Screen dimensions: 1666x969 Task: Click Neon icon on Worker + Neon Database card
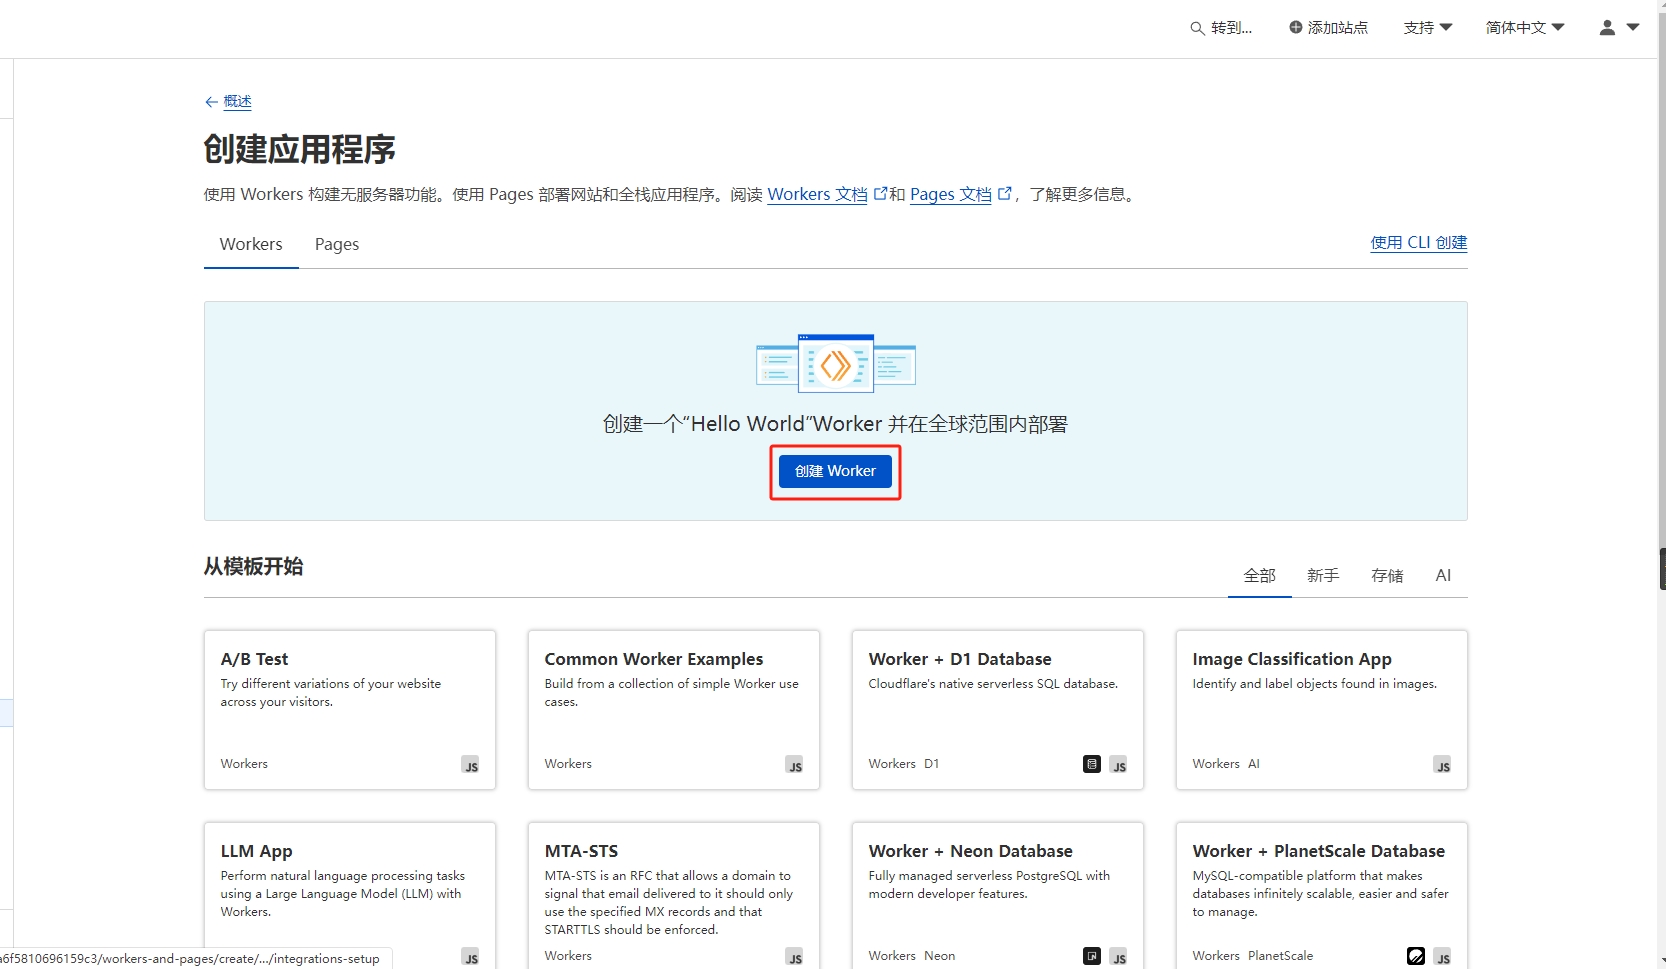[1092, 956]
